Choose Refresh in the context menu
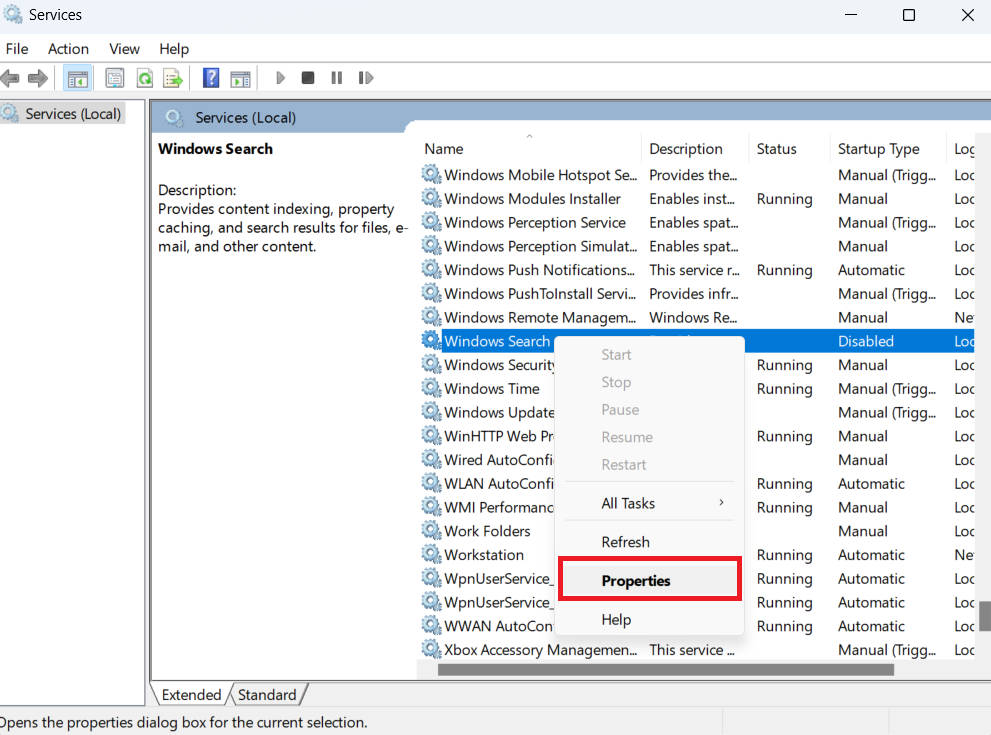Image resolution: width=991 pixels, height=735 pixels. (x=650, y=542)
